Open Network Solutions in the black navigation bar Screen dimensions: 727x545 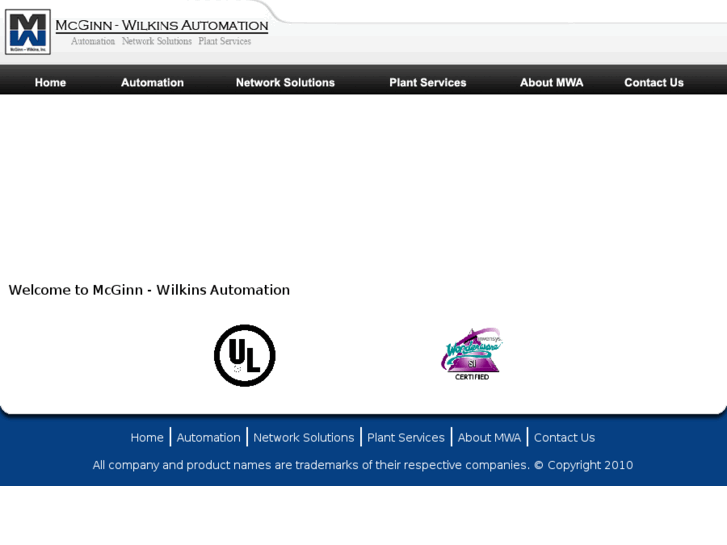[x=285, y=83]
